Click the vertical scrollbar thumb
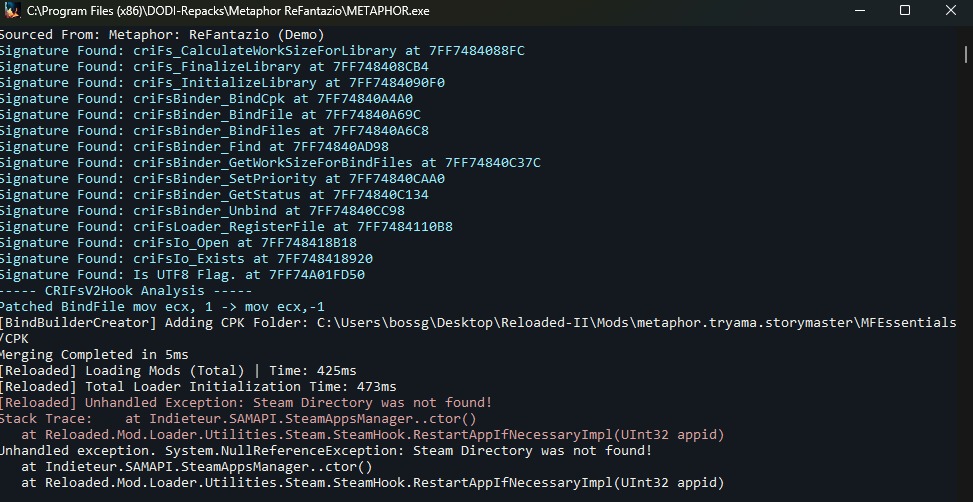Image resolution: width=973 pixels, height=502 pixels. click(966, 54)
